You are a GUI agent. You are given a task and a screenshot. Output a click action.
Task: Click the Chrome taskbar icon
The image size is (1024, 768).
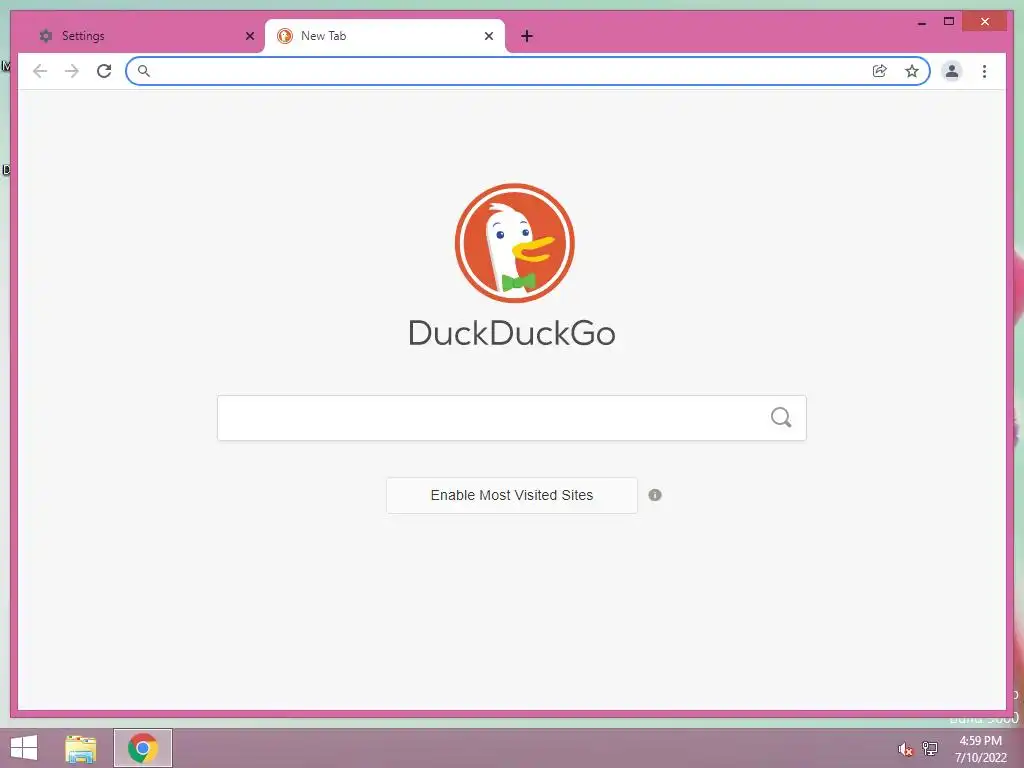[143, 748]
